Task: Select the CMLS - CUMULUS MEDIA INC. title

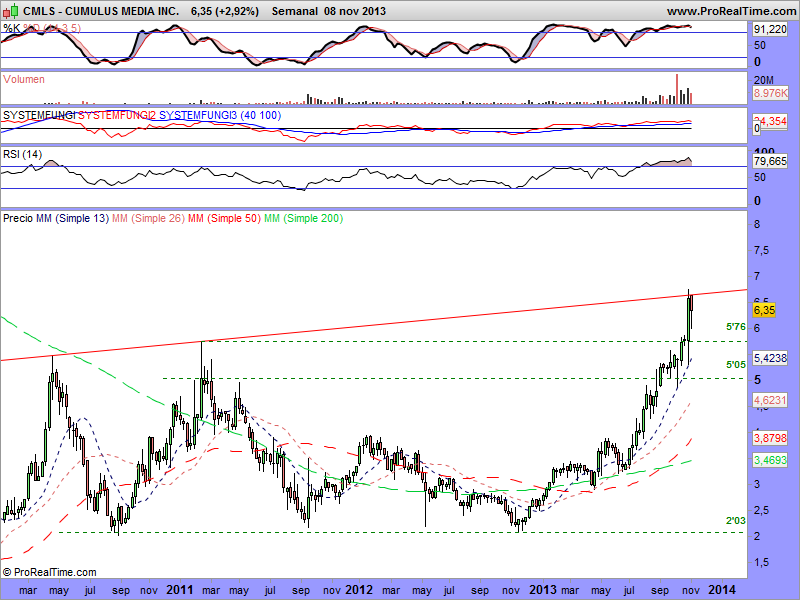Action: [101, 11]
